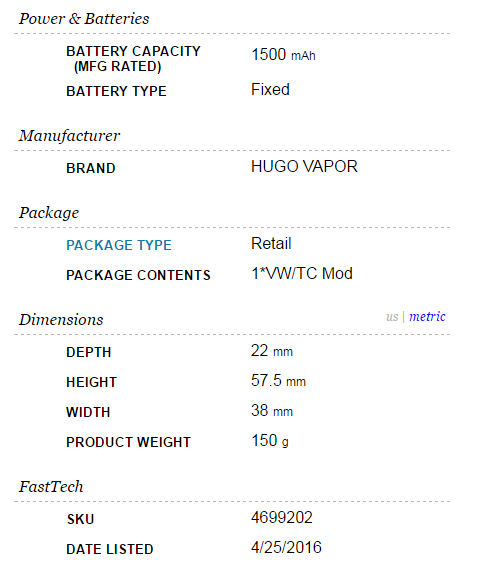Select the 1500 mAh battery capacity value
This screenshot has height=588, width=488.
coord(283,55)
